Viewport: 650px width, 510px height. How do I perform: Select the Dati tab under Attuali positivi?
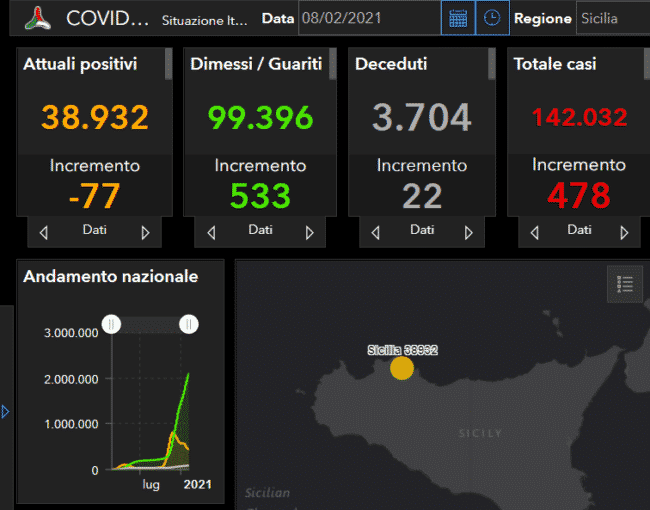95,230
